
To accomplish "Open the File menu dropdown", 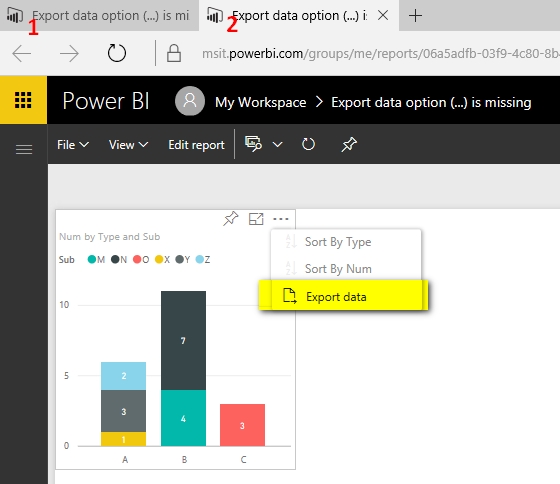I will 73,145.
